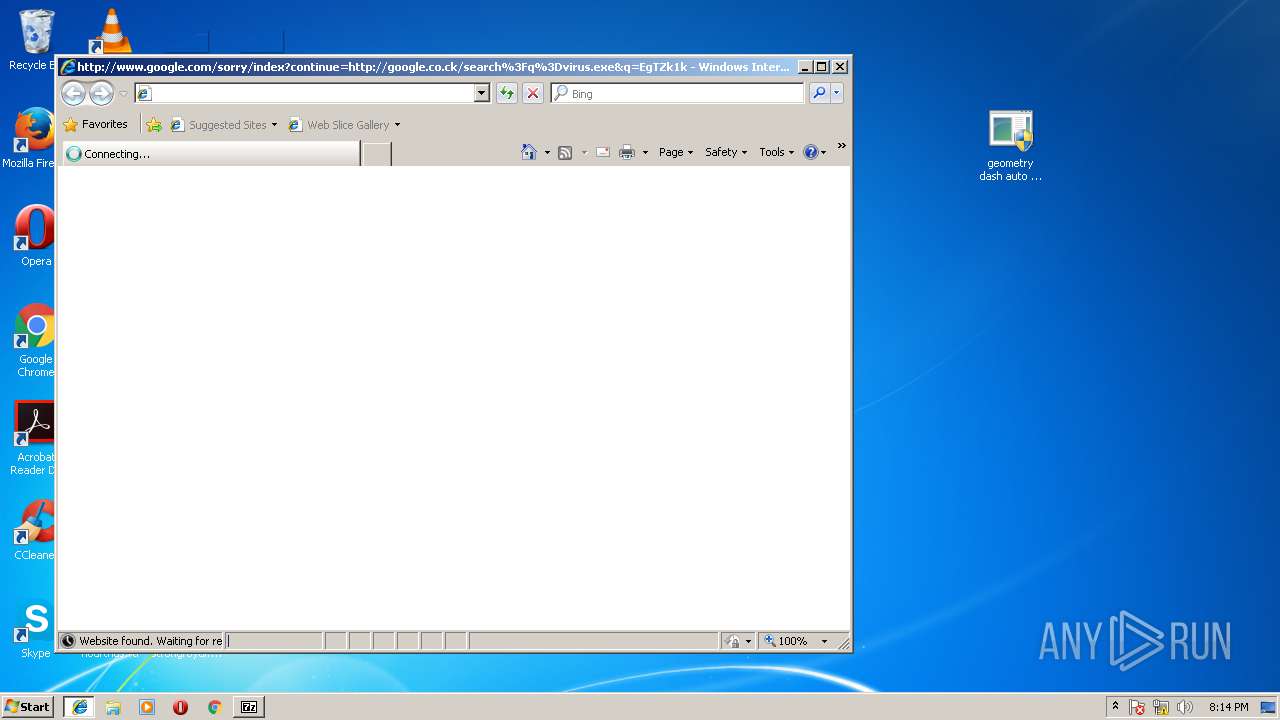The height and width of the screenshot is (720, 1280).
Task: Refresh the page with the green arrows
Action: (507, 93)
